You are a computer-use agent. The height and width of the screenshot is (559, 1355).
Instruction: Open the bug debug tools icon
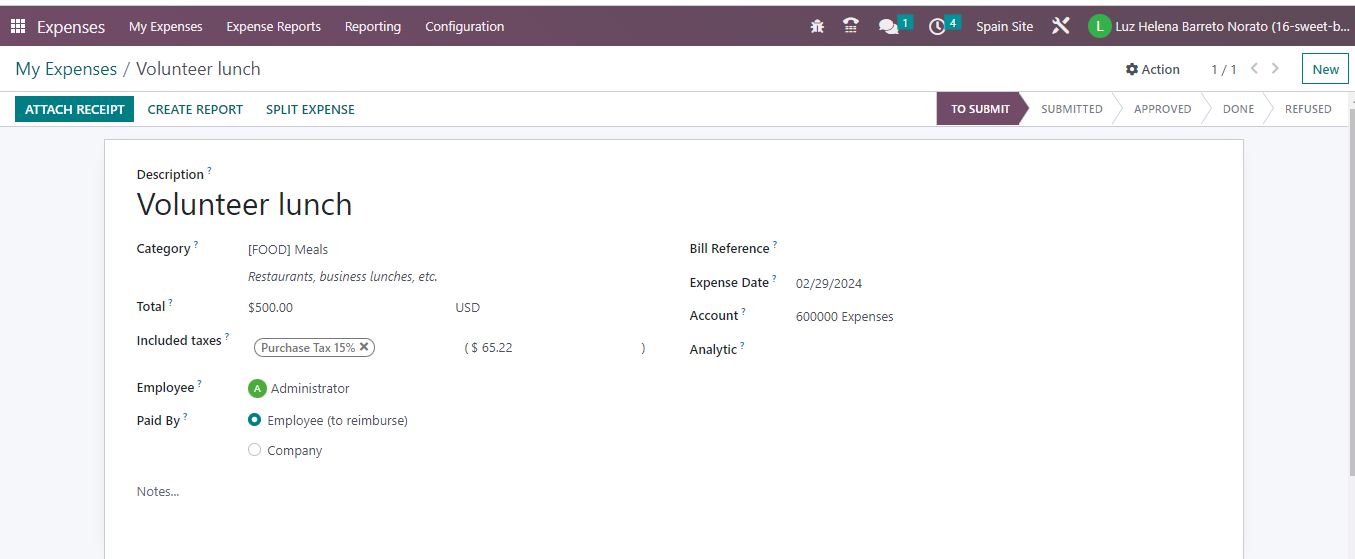tap(817, 27)
